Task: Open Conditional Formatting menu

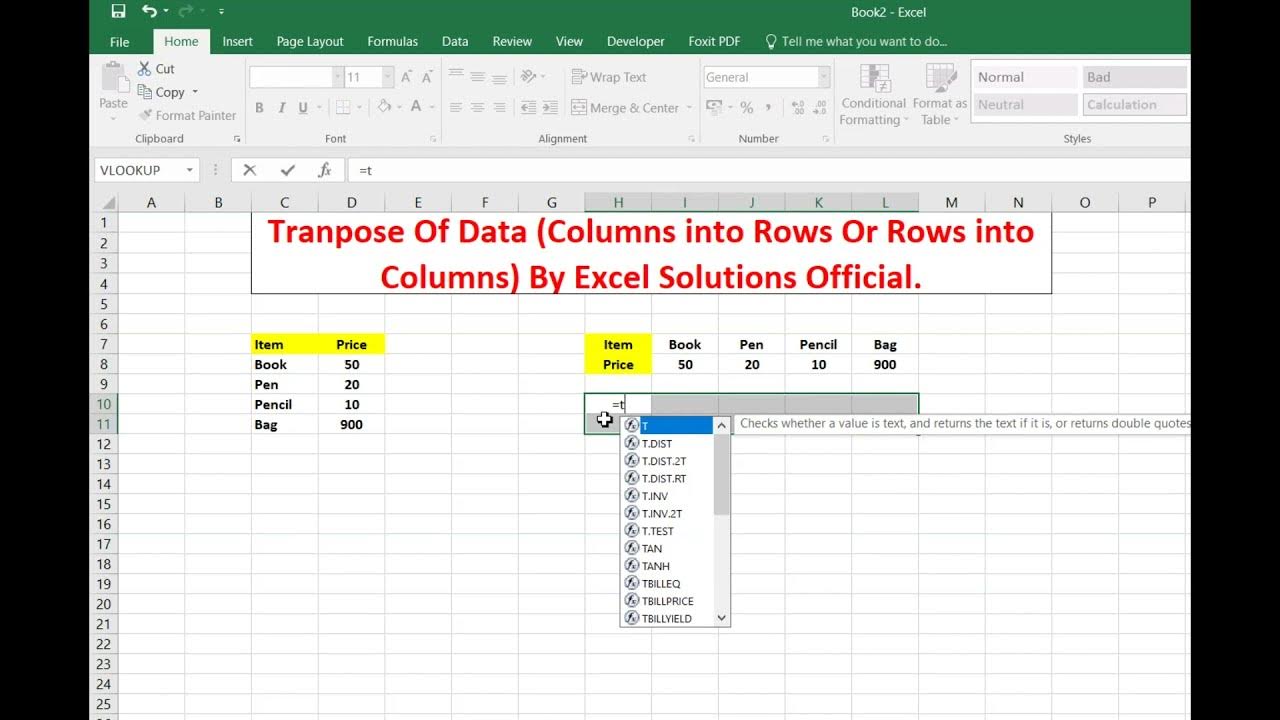Action: (874, 96)
